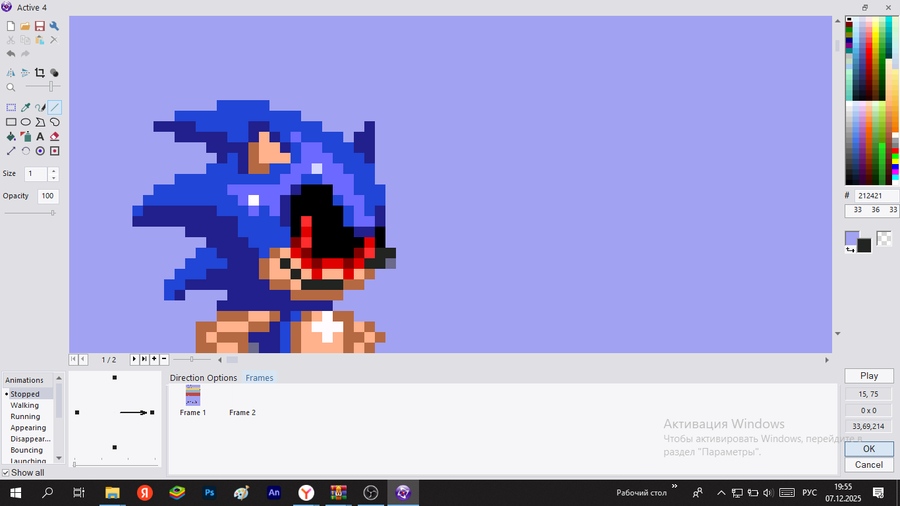Jump to the last frame button
This screenshot has width=900, height=506.
coord(144,359)
